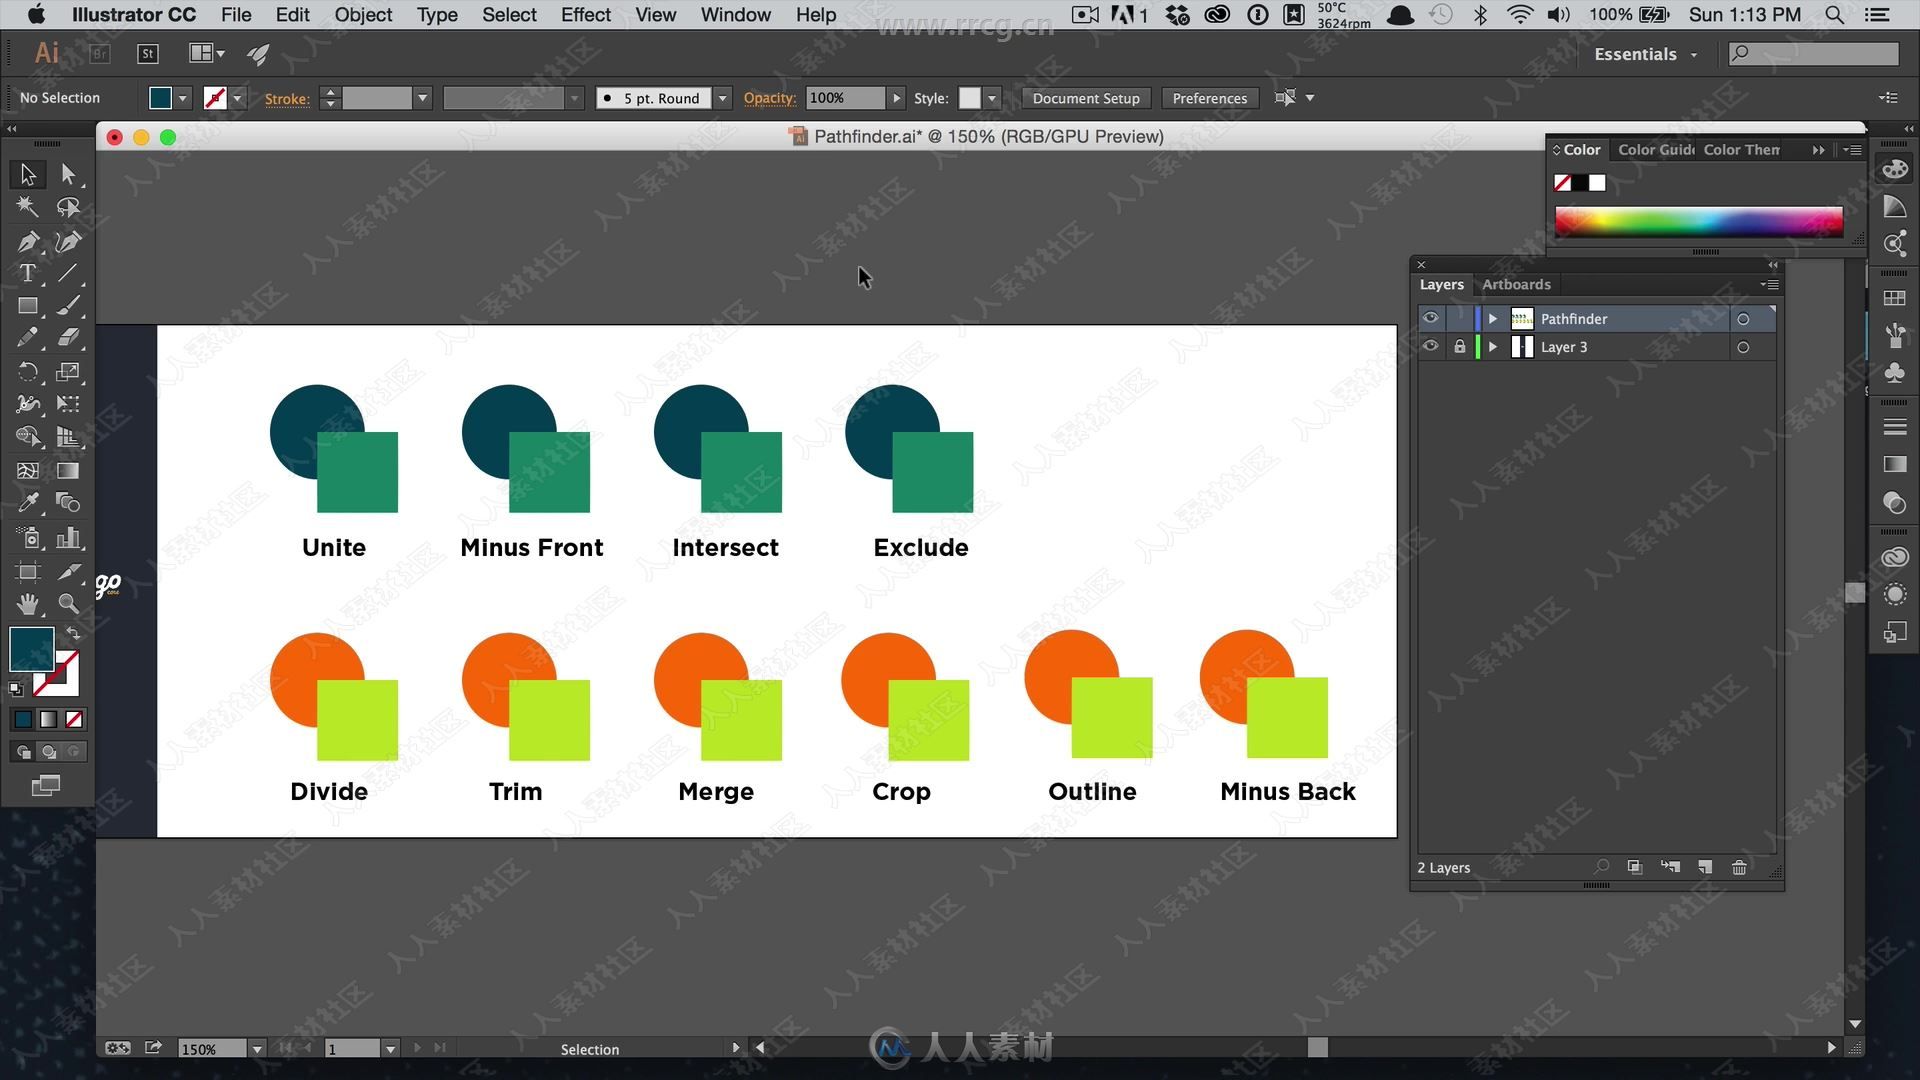
Task: Expand the Layer 3 group
Action: pos(1491,347)
